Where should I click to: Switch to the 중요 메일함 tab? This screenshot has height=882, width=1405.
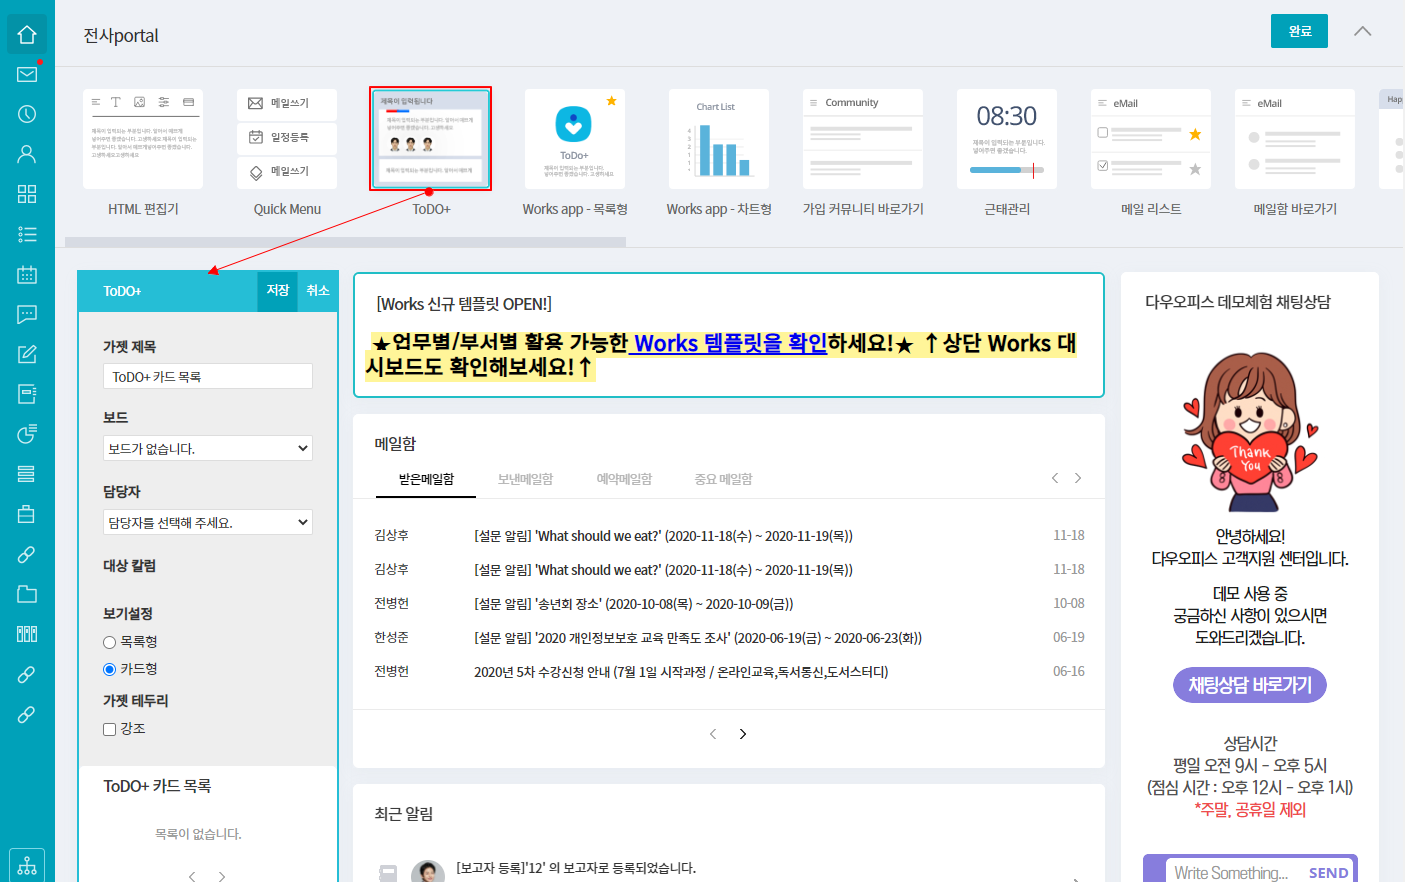723,479
